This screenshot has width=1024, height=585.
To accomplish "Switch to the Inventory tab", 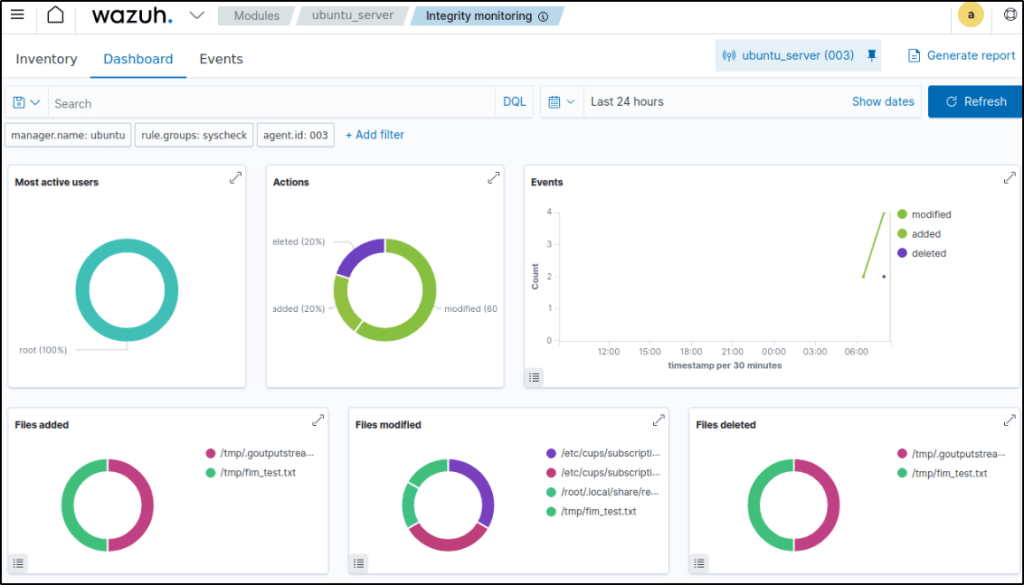I will (46, 59).
